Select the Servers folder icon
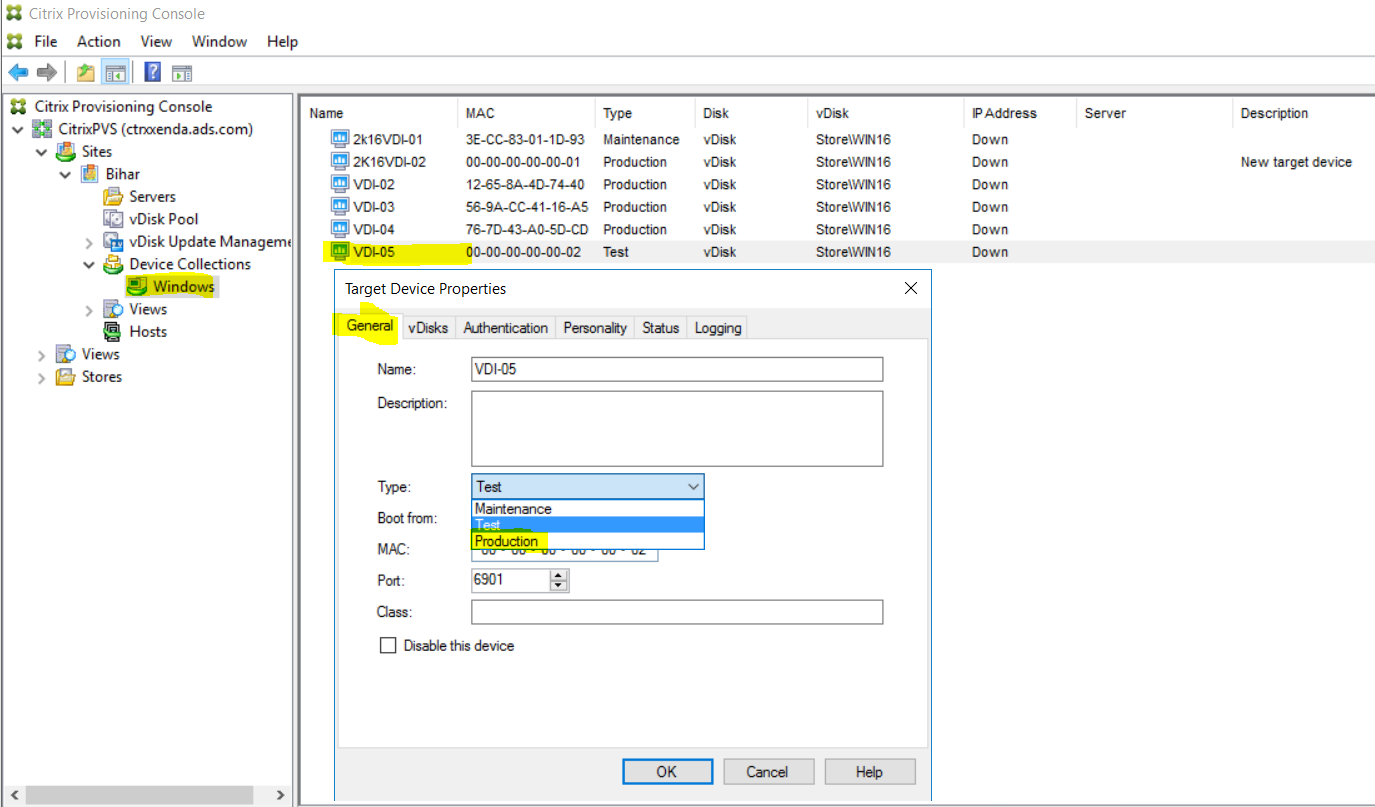This screenshot has width=1375, height=807. pos(113,197)
